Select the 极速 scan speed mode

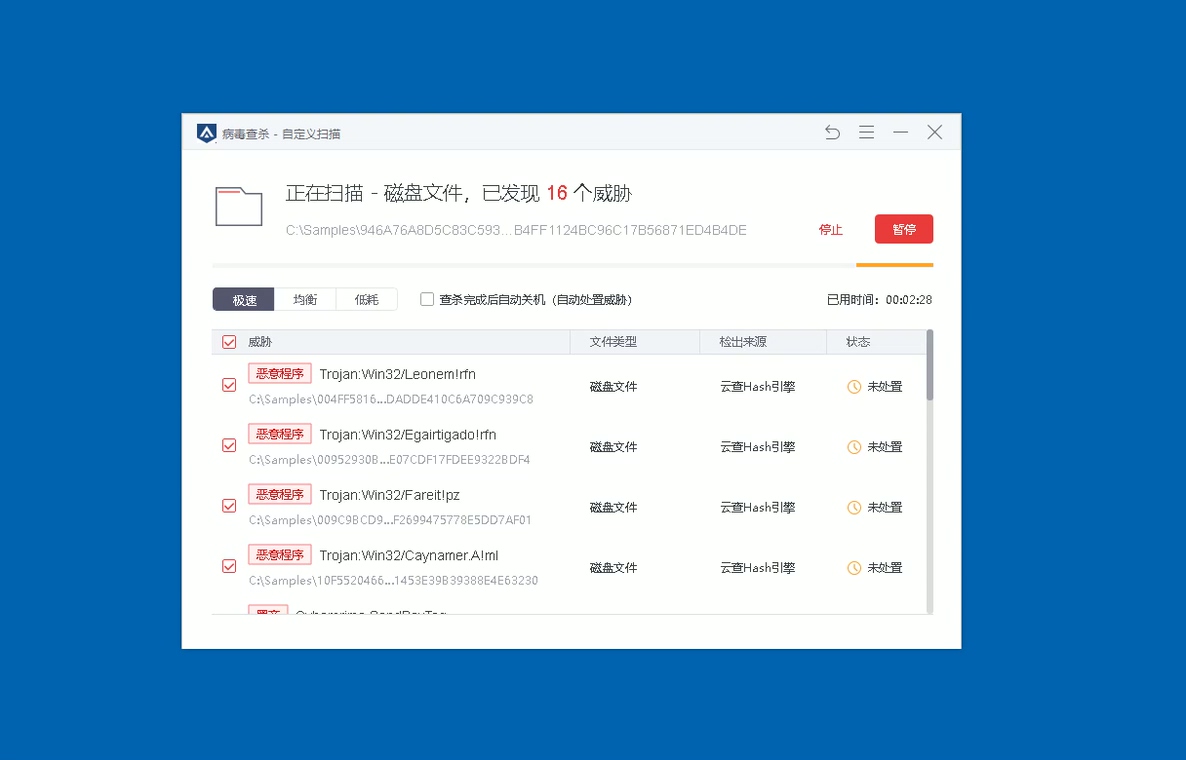(244, 299)
